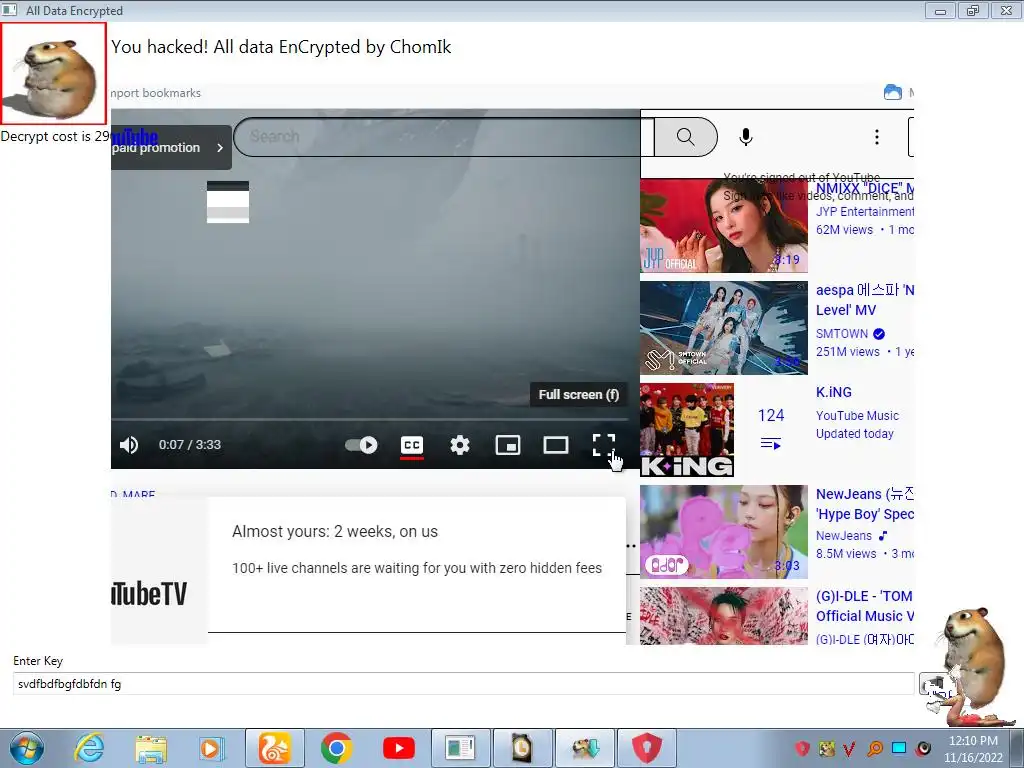Click the JYP Entertainment channel name

(865, 212)
